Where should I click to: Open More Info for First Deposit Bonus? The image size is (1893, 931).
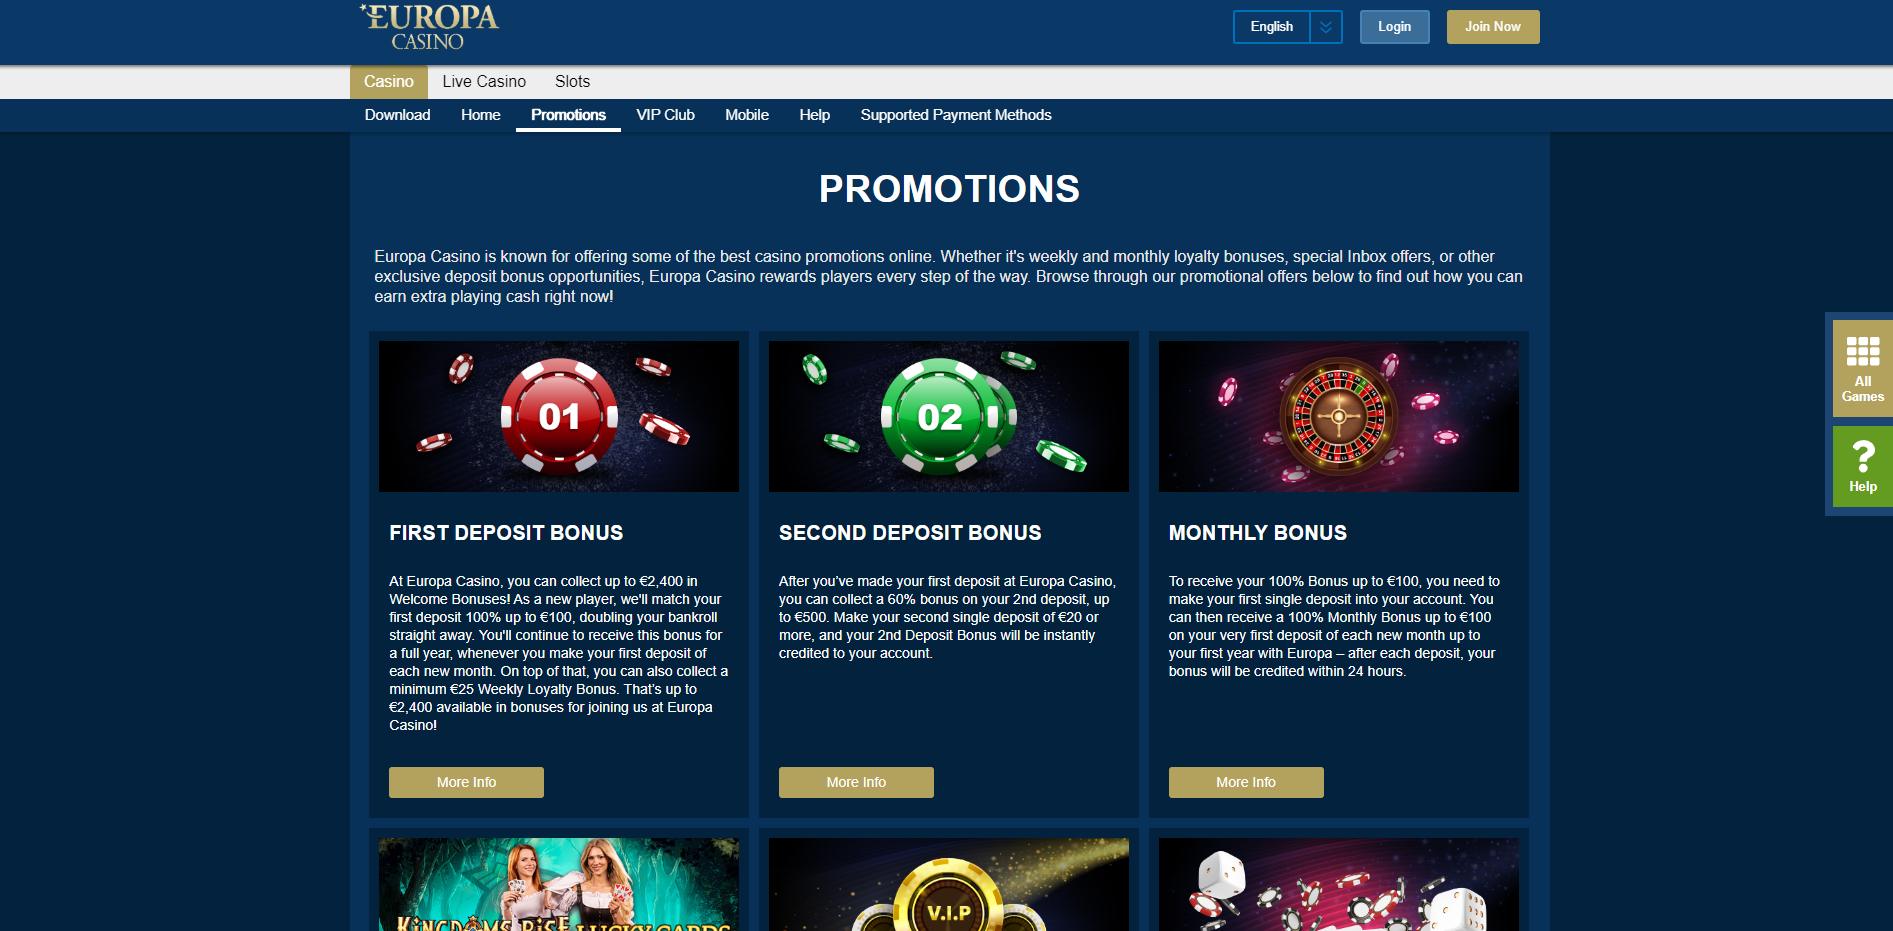coord(466,782)
